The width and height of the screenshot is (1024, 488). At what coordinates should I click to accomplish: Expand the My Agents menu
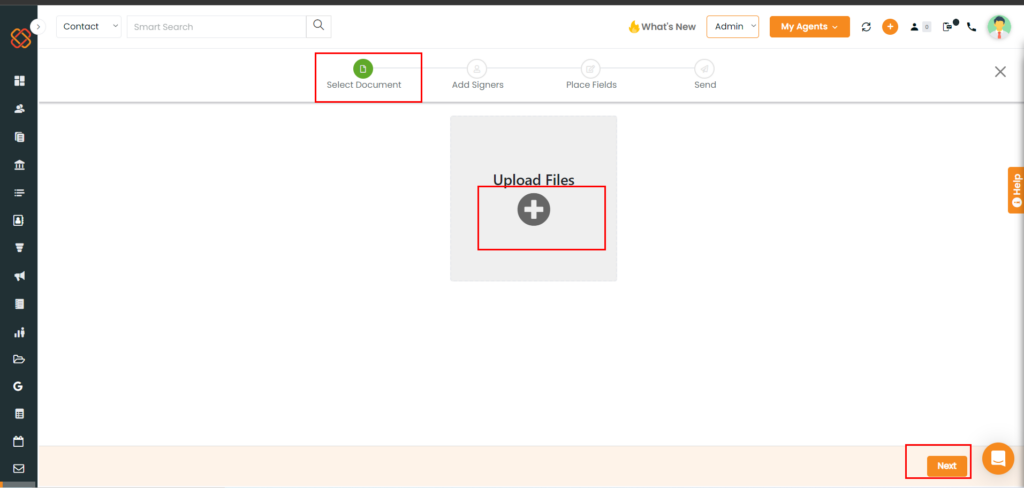810,27
